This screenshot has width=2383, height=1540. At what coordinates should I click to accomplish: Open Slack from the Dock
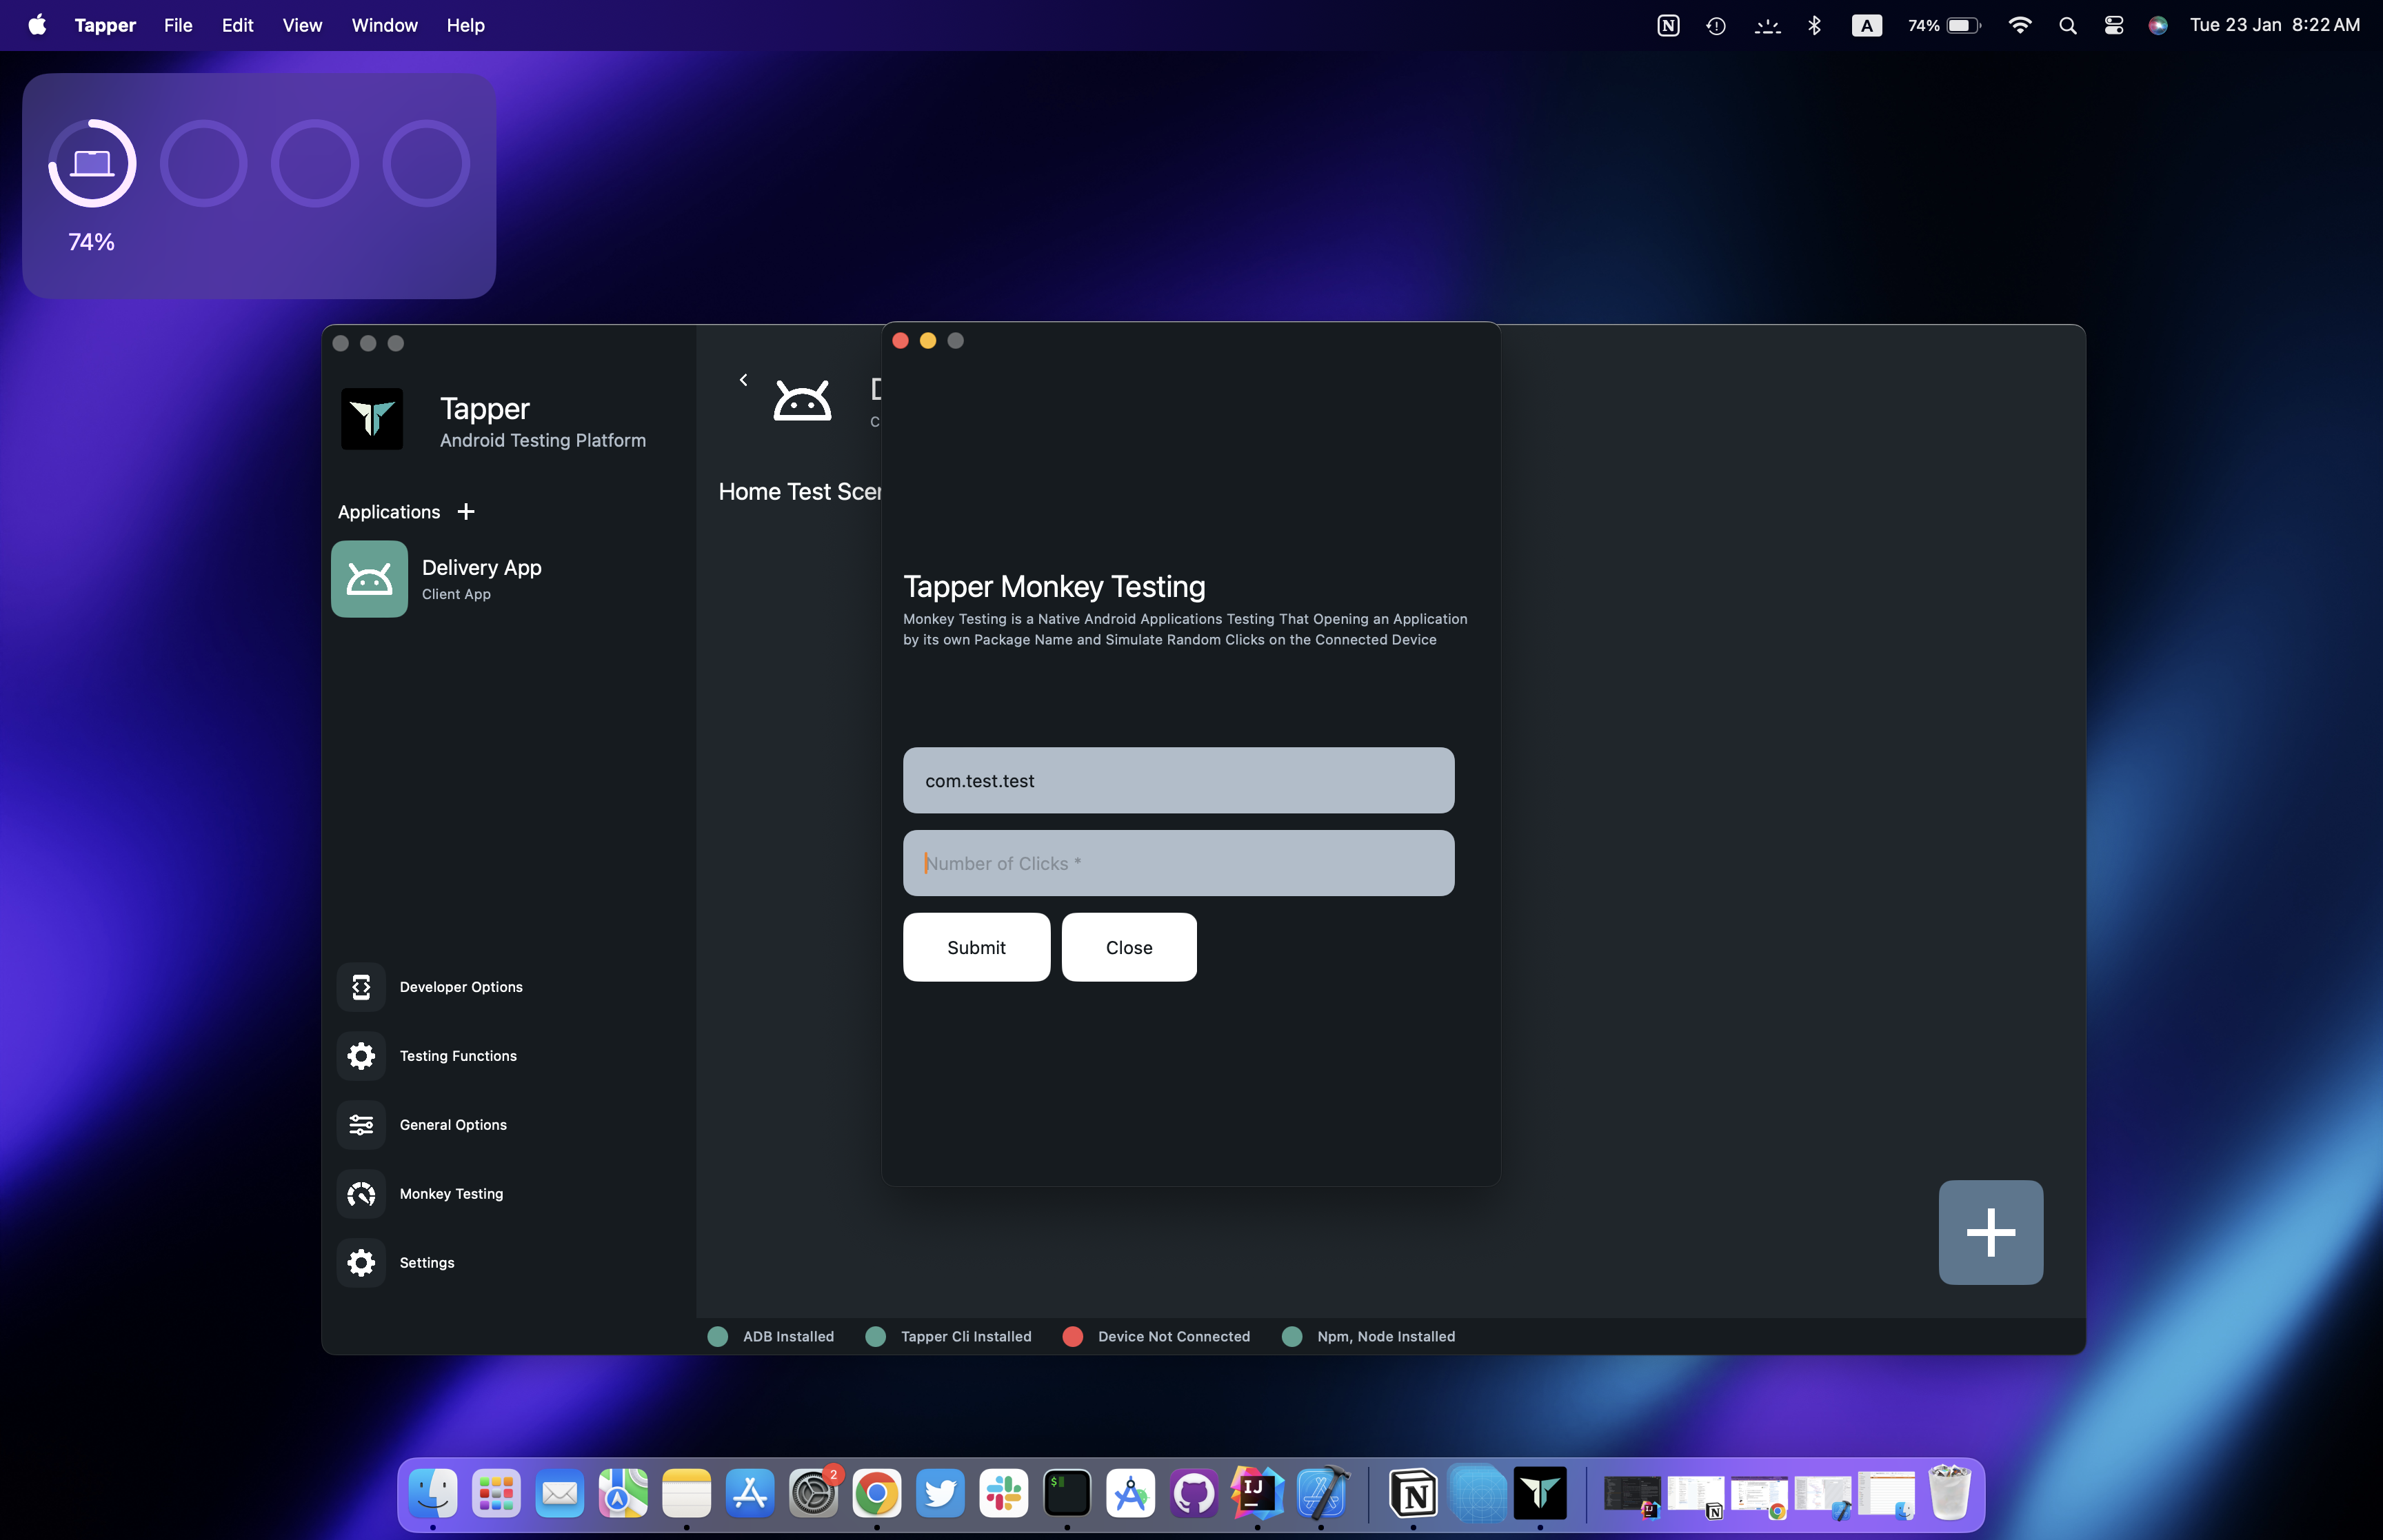click(x=1004, y=1494)
